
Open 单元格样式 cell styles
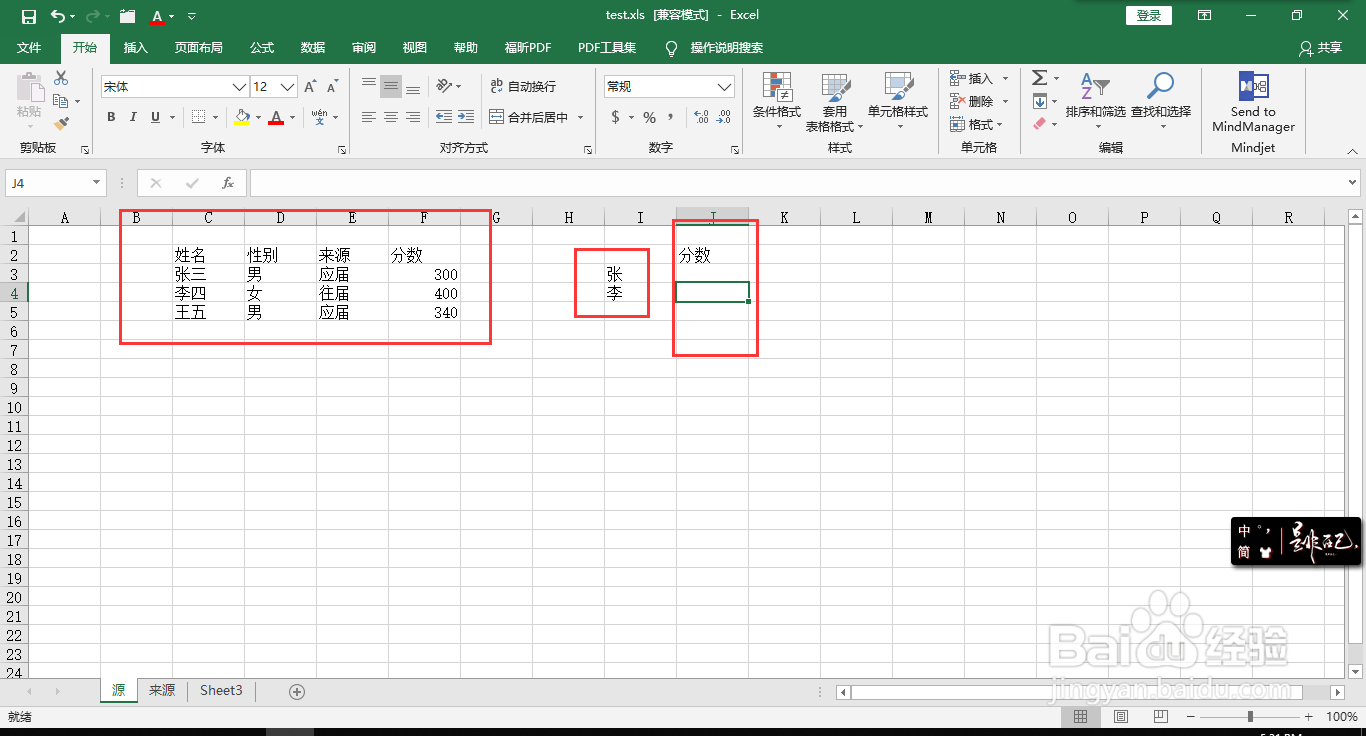click(897, 102)
